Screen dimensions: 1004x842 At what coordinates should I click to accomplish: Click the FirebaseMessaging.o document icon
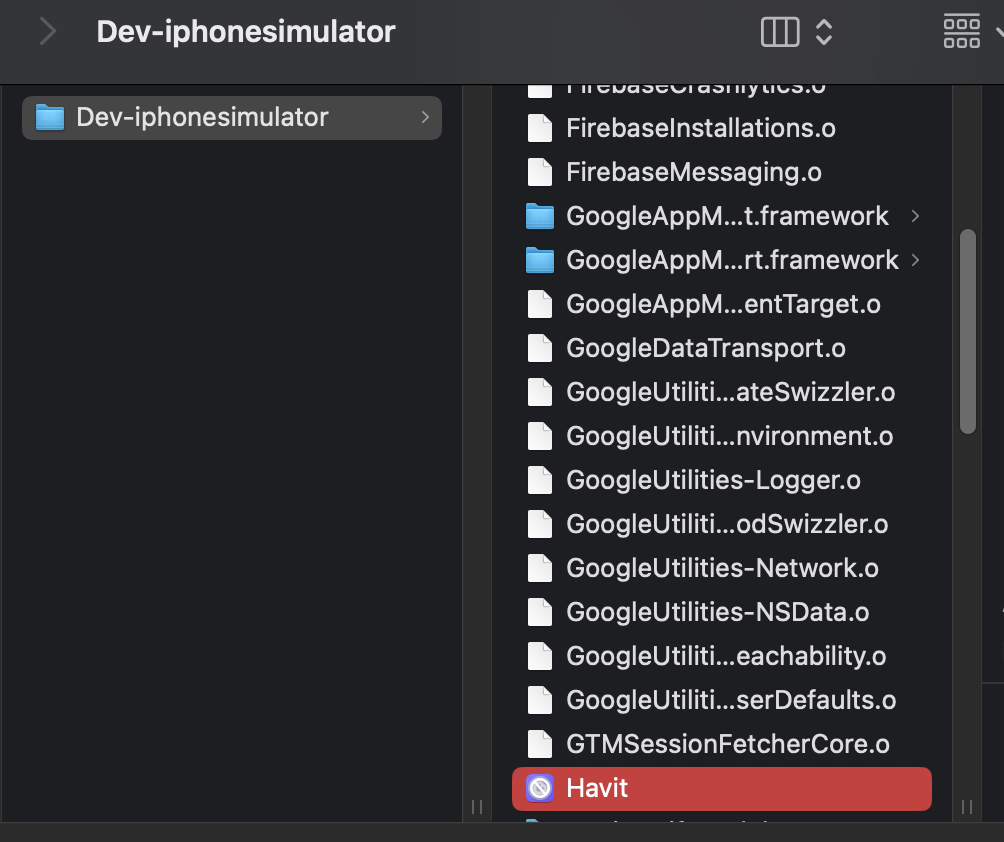point(540,172)
